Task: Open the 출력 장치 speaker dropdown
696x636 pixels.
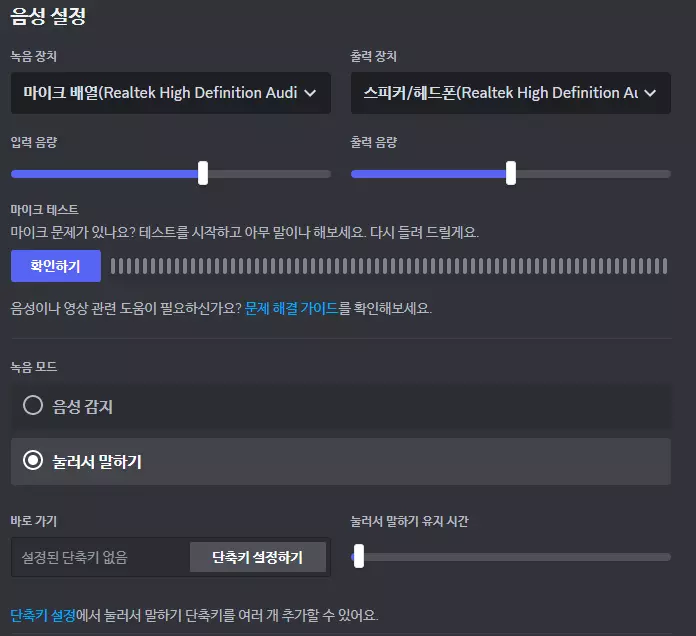Action: pos(510,93)
